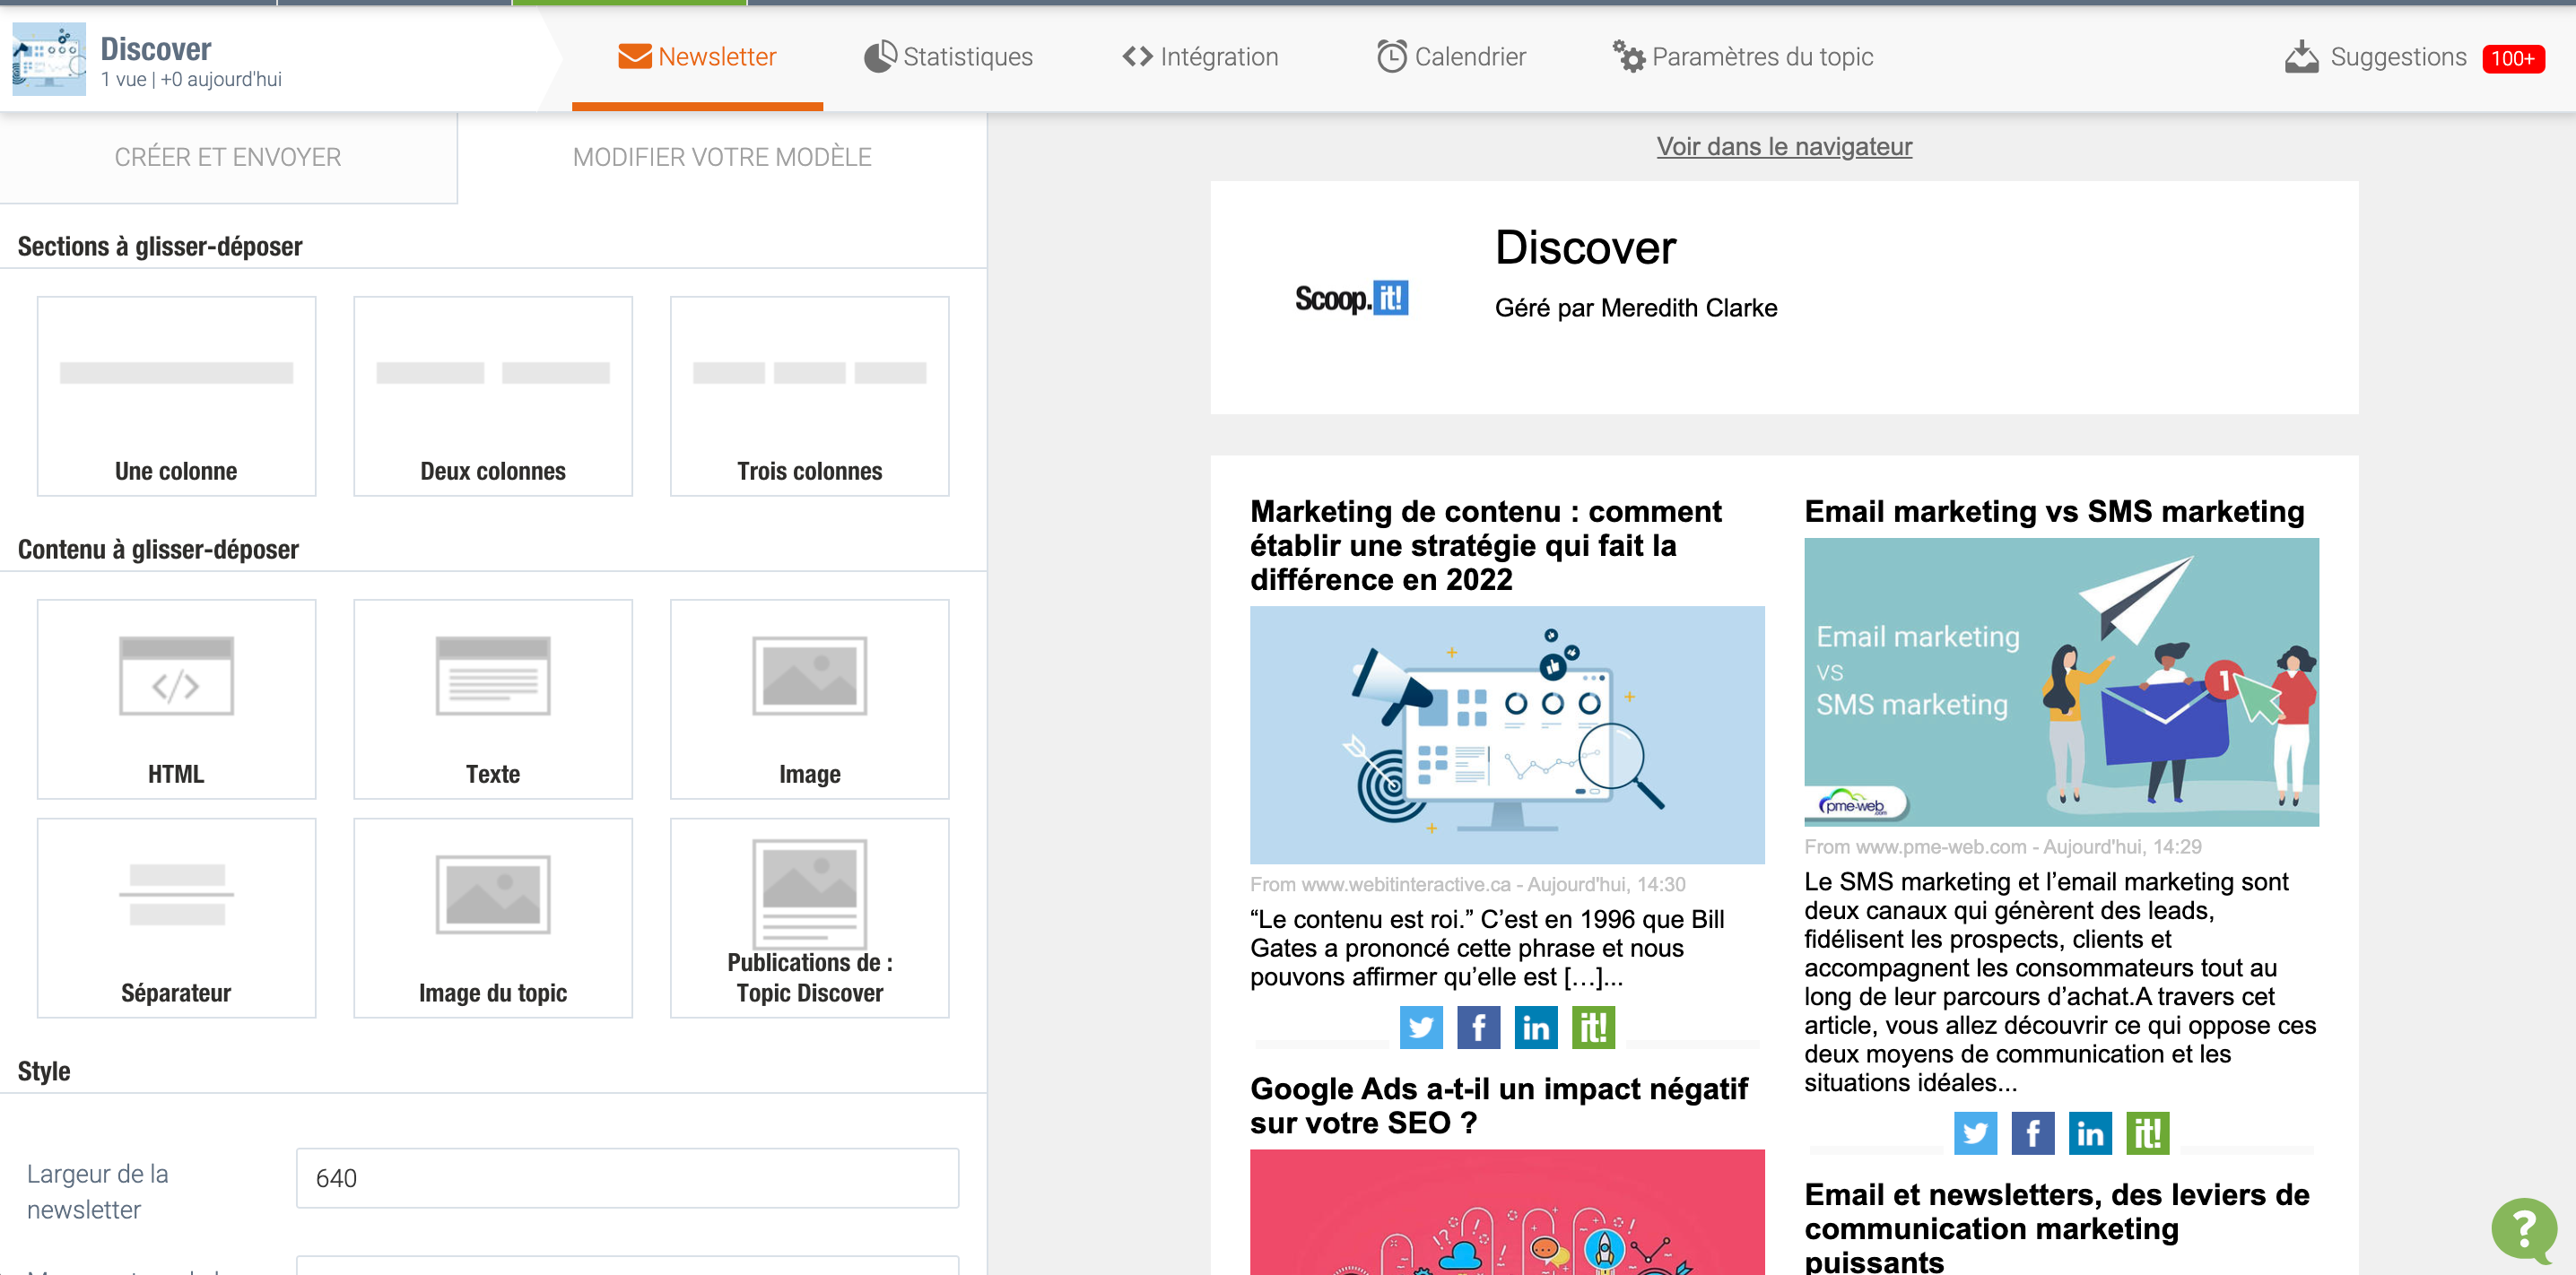Click the Google Ads article pink image
Viewport: 2576px width, 1275px height.
click(x=1507, y=1212)
